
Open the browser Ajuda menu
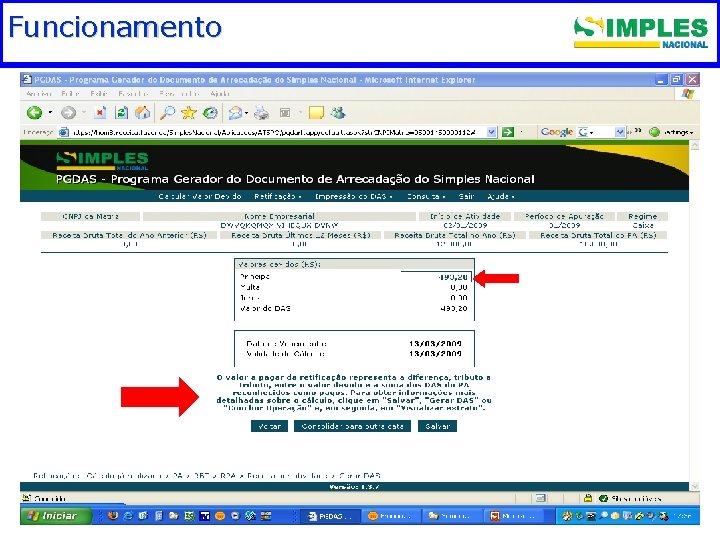219,94
